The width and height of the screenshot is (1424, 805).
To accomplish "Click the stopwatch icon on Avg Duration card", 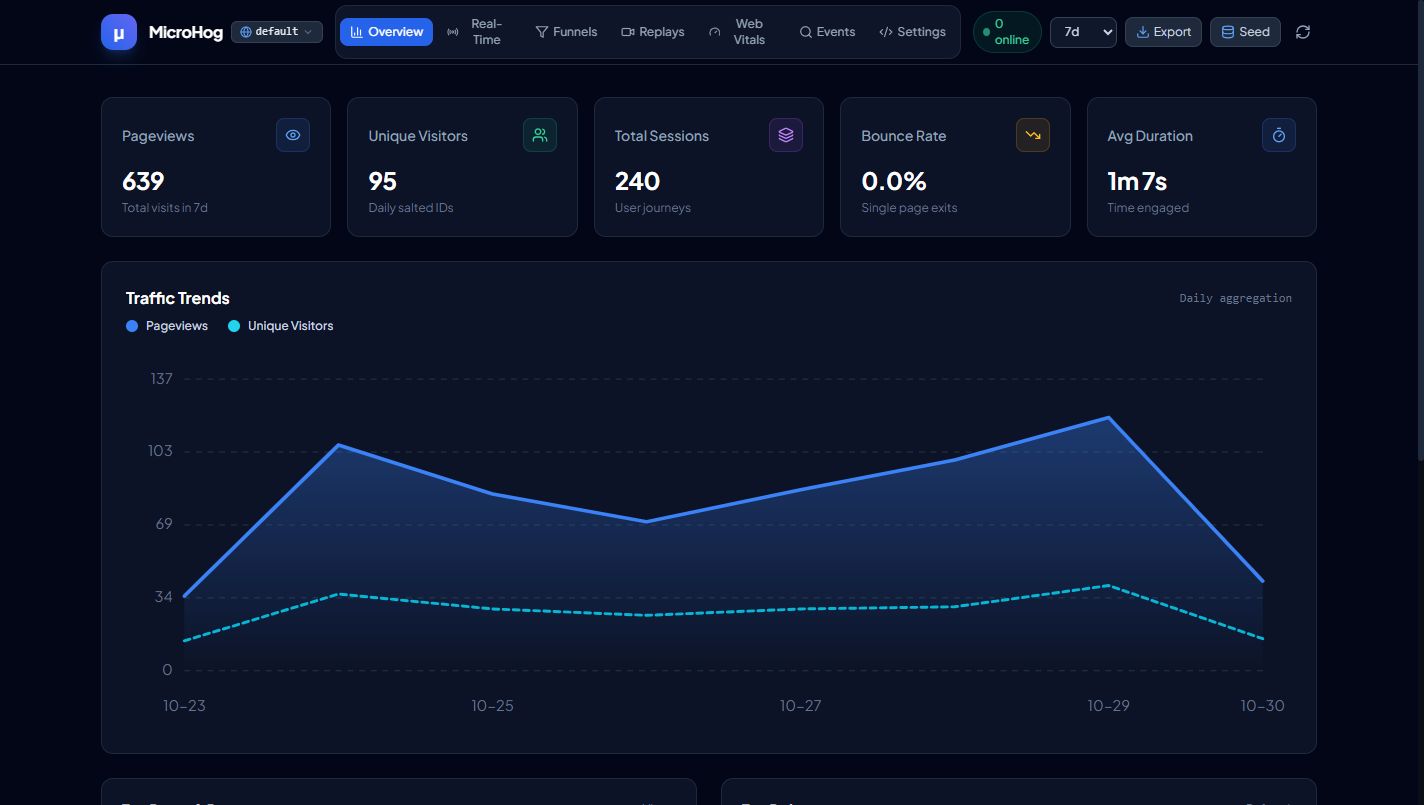I will 1279,135.
